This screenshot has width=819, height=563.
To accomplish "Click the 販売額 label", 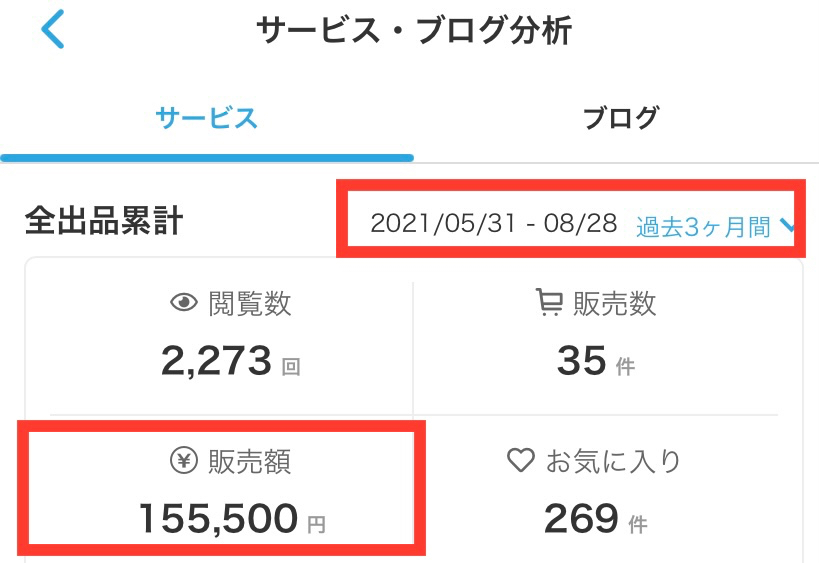I will (x=250, y=461).
